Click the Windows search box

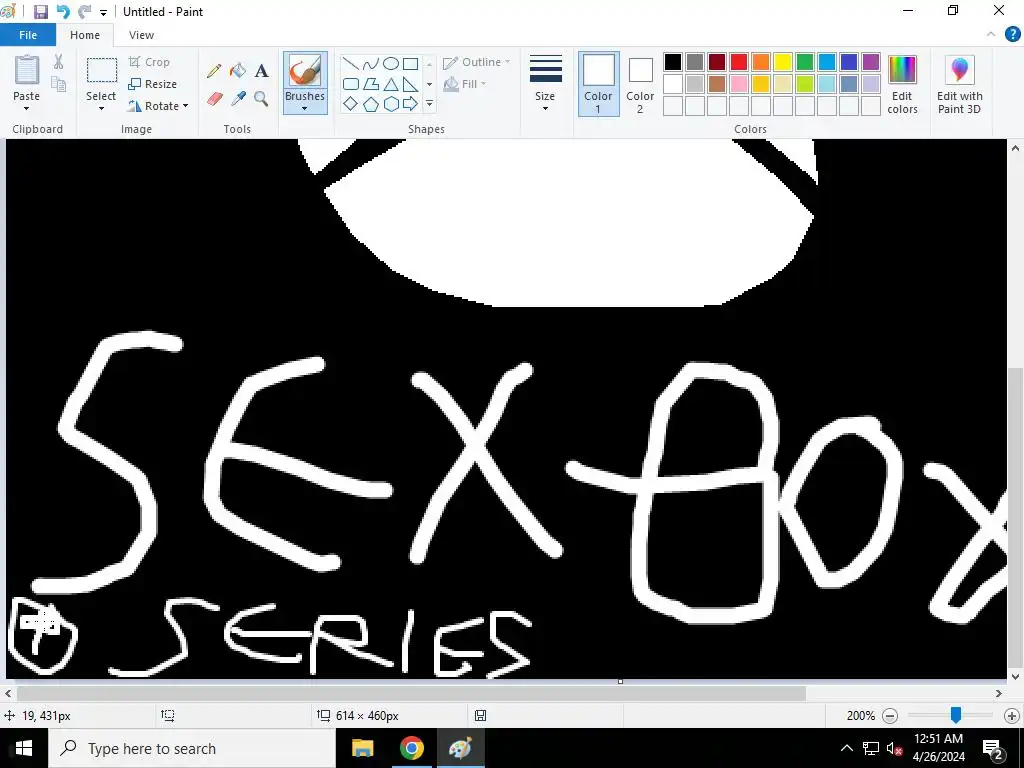point(192,748)
